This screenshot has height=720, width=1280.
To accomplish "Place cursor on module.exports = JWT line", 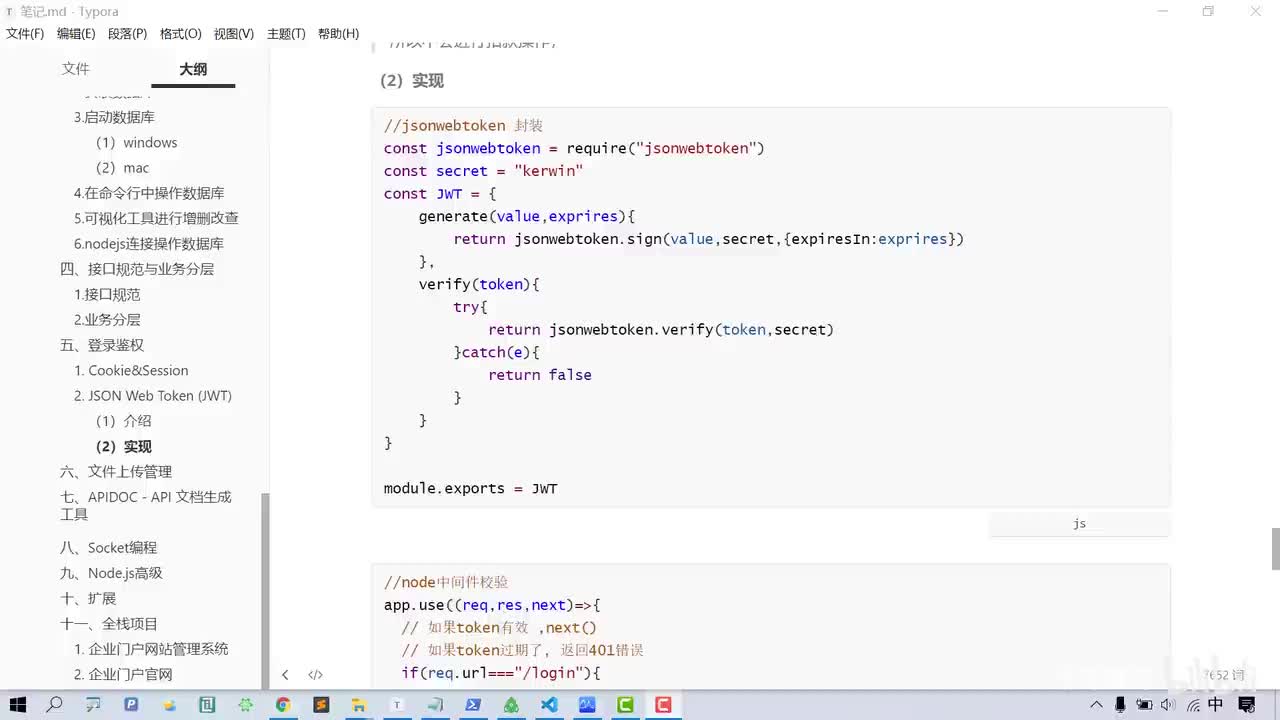I will click(x=471, y=489).
